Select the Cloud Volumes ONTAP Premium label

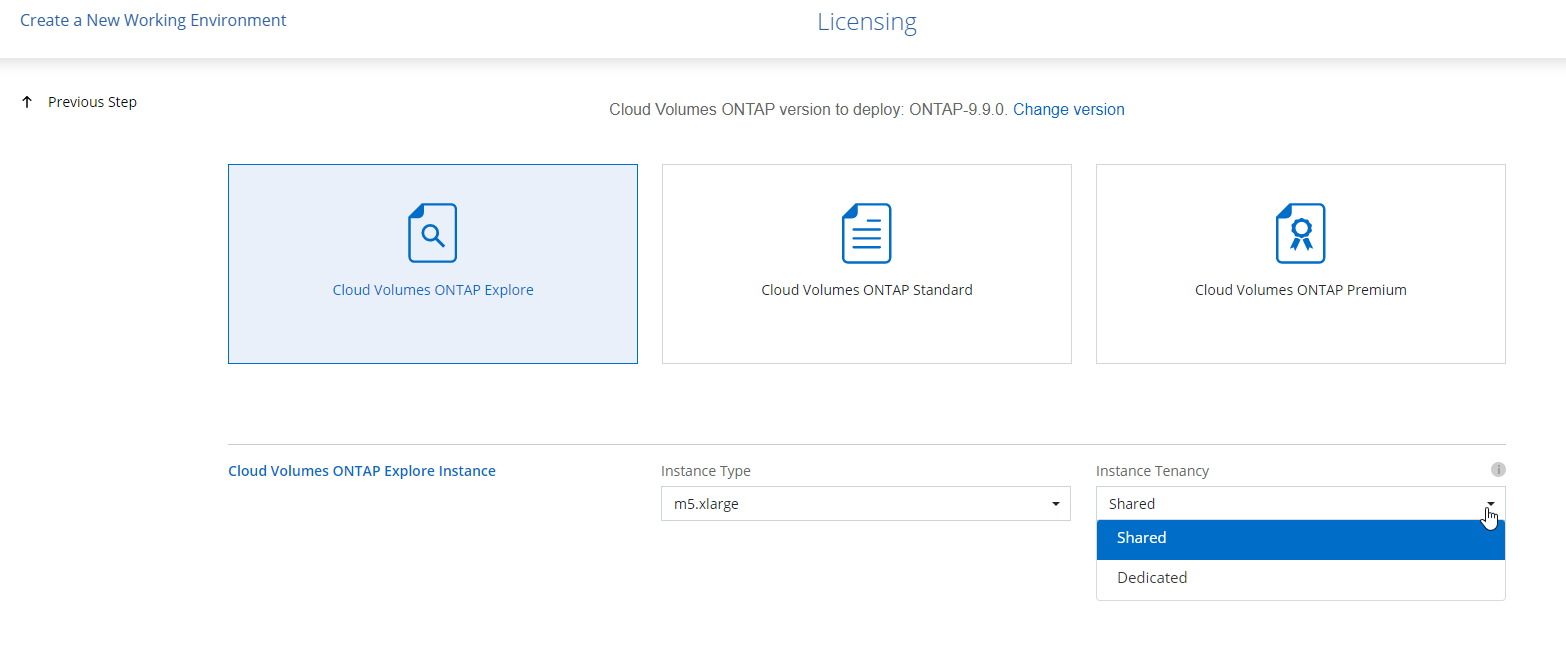pos(1300,290)
